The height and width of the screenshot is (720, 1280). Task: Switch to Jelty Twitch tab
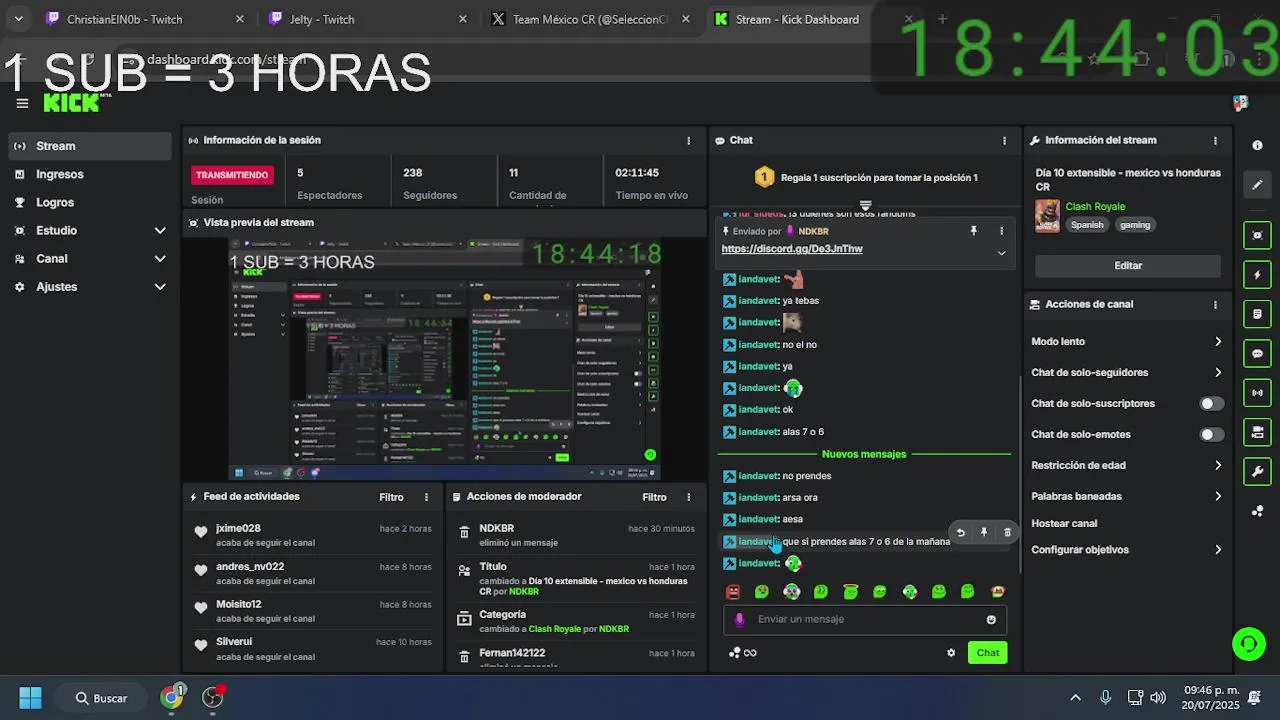(x=368, y=19)
